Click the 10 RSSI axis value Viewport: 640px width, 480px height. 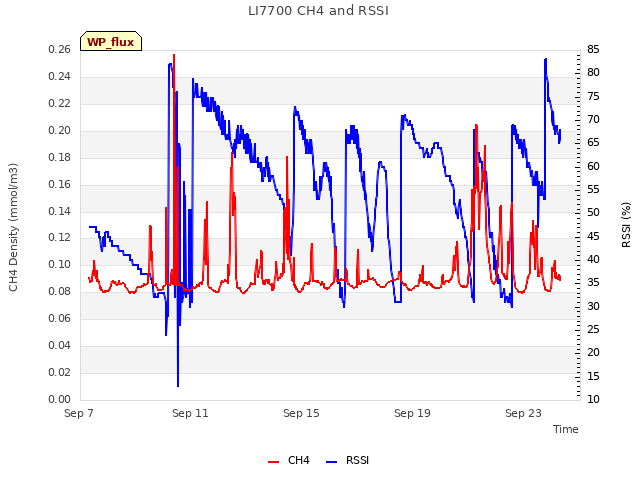tap(593, 399)
